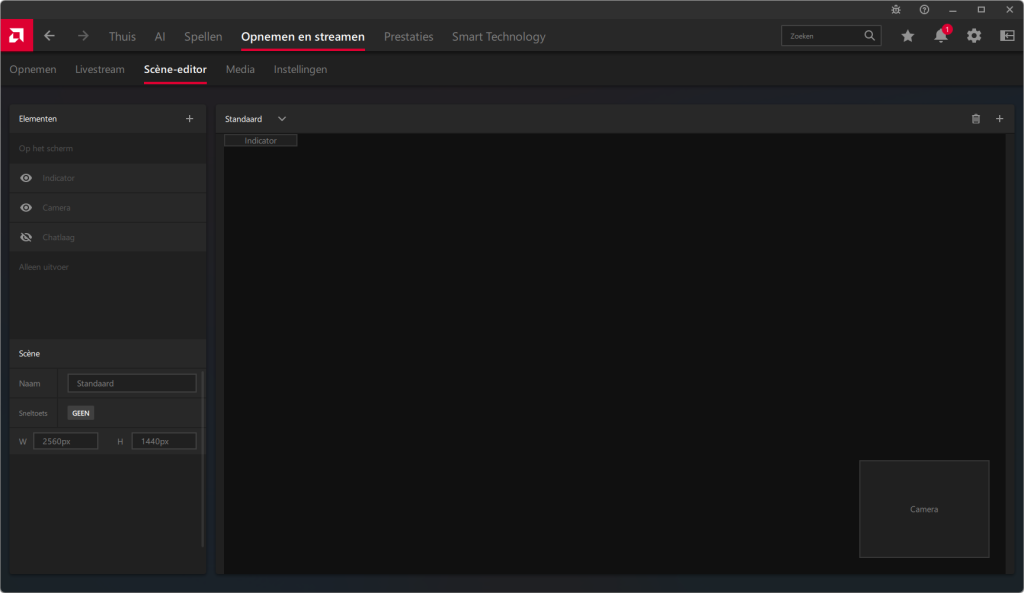Open the Prestaties menu
Image resolution: width=1024 pixels, height=593 pixels.
point(408,37)
